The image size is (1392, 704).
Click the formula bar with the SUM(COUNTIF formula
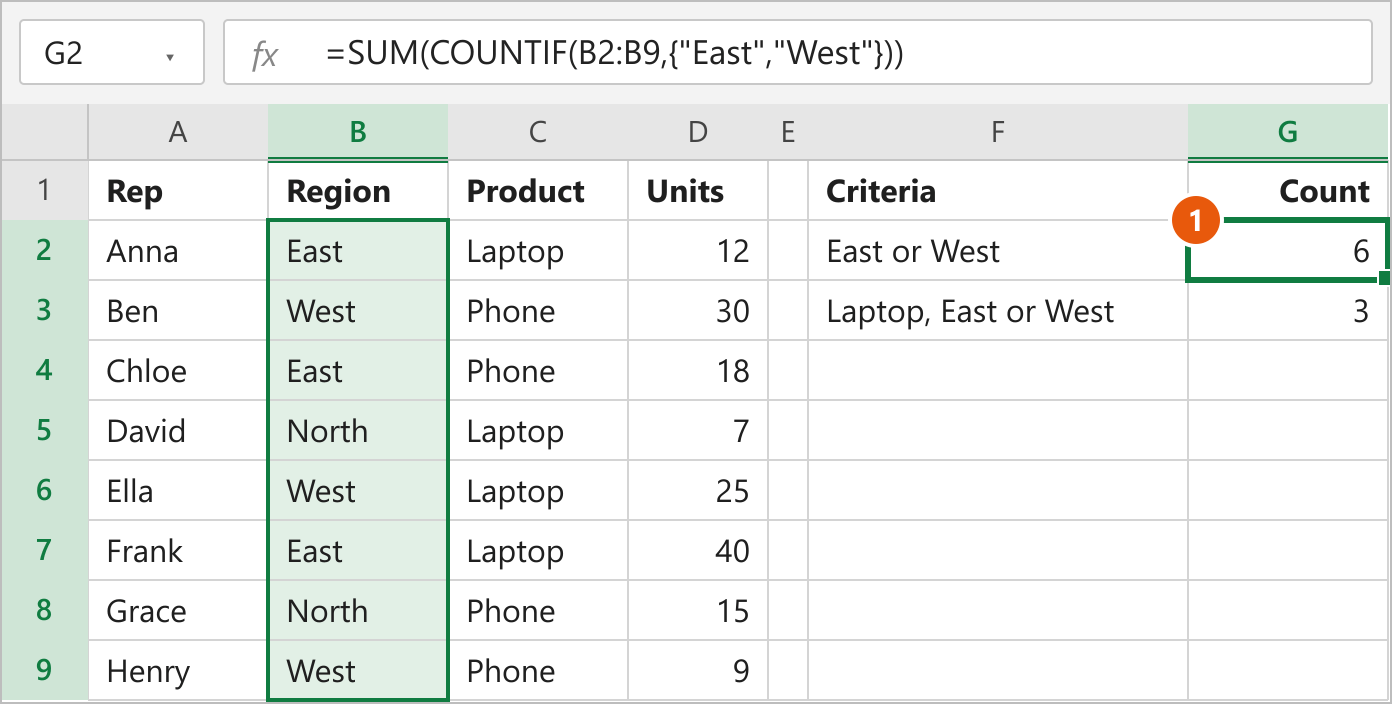click(798, 52)
